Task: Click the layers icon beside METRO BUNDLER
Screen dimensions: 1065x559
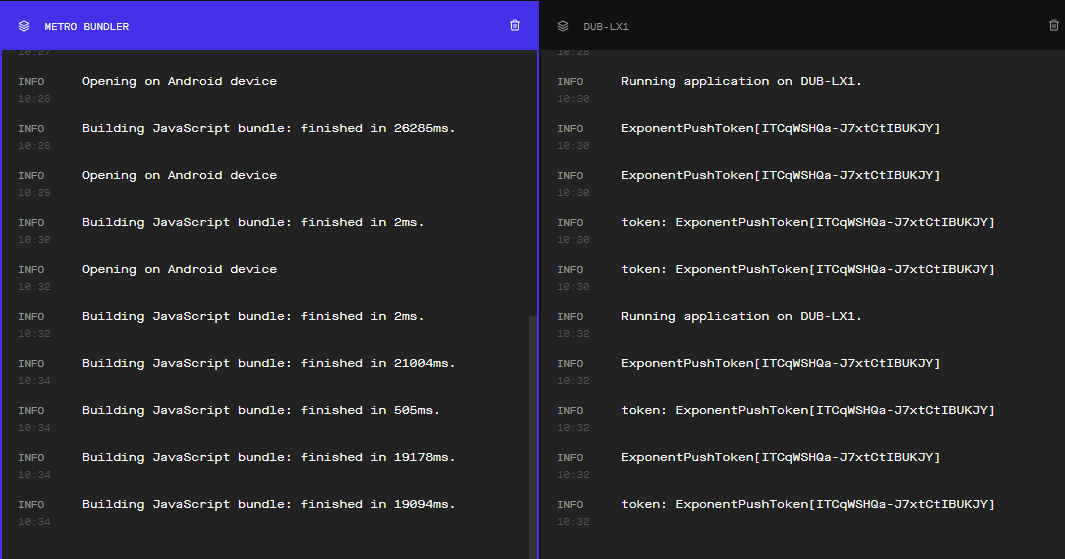Action: click(24, 26)
